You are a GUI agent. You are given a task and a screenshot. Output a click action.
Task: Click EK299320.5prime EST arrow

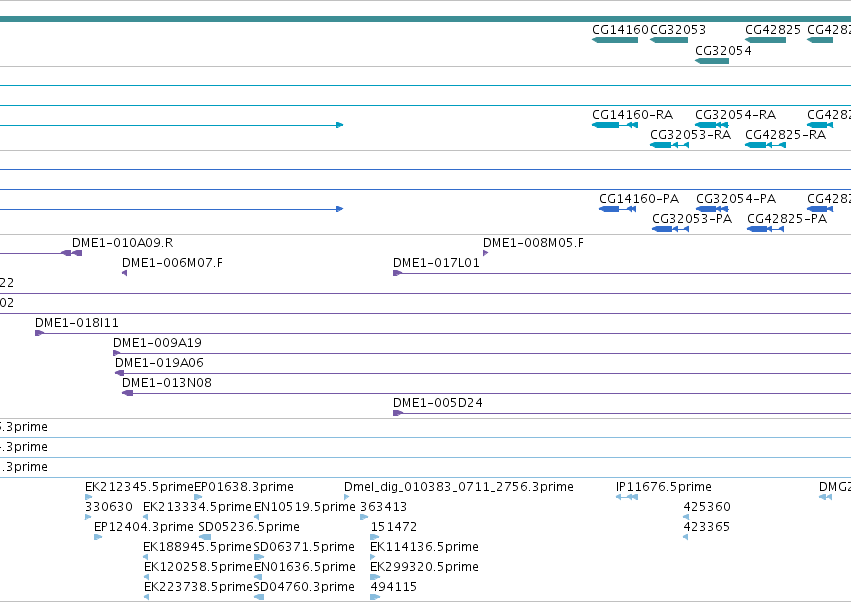375,577
